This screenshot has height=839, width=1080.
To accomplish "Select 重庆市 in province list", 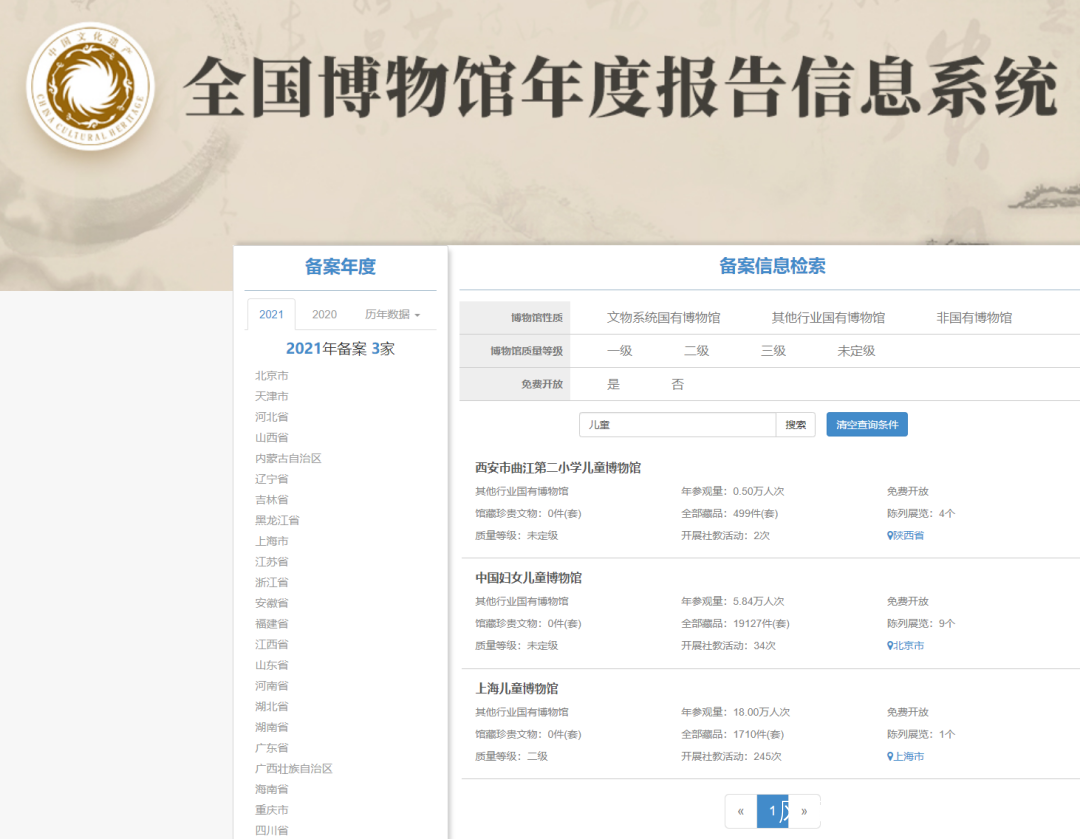I will tap(271, 809).
